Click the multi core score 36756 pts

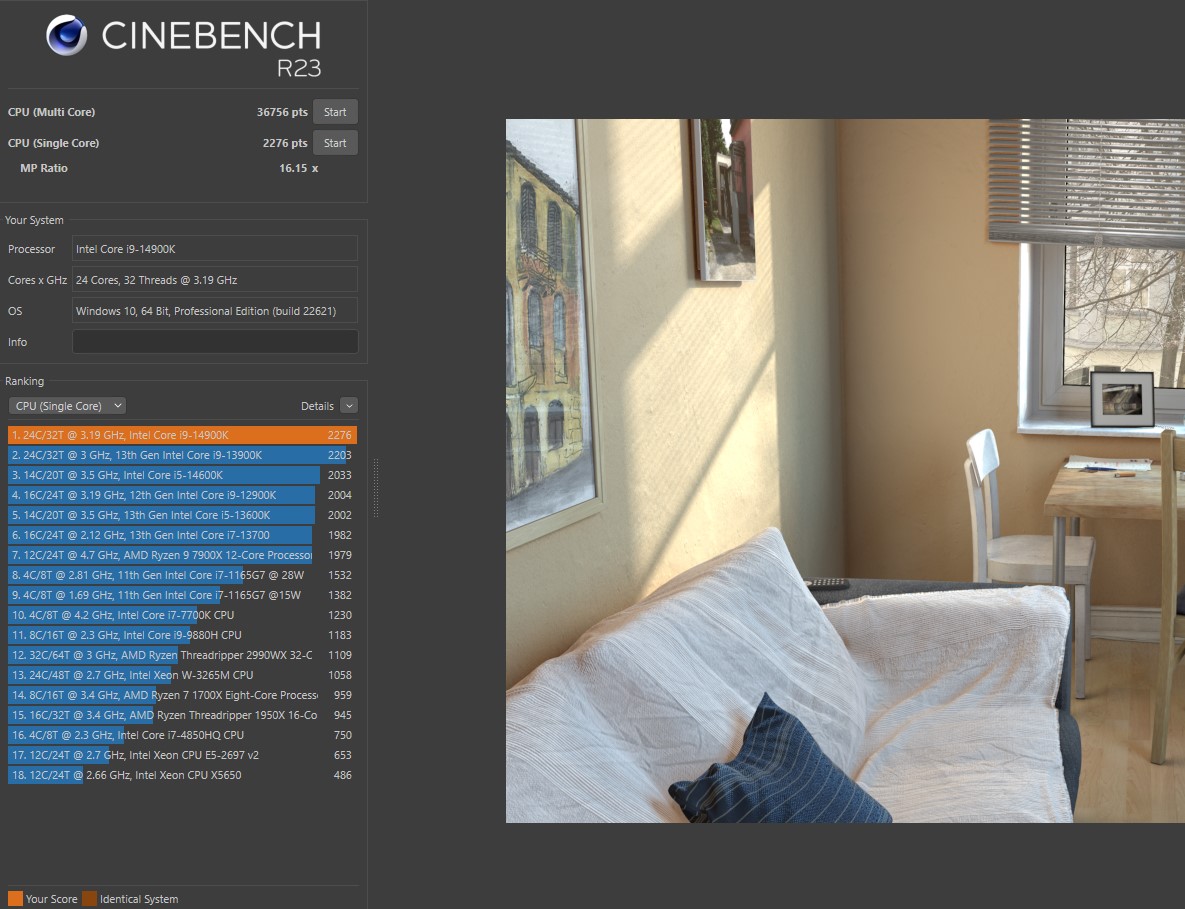coord(282,112)
